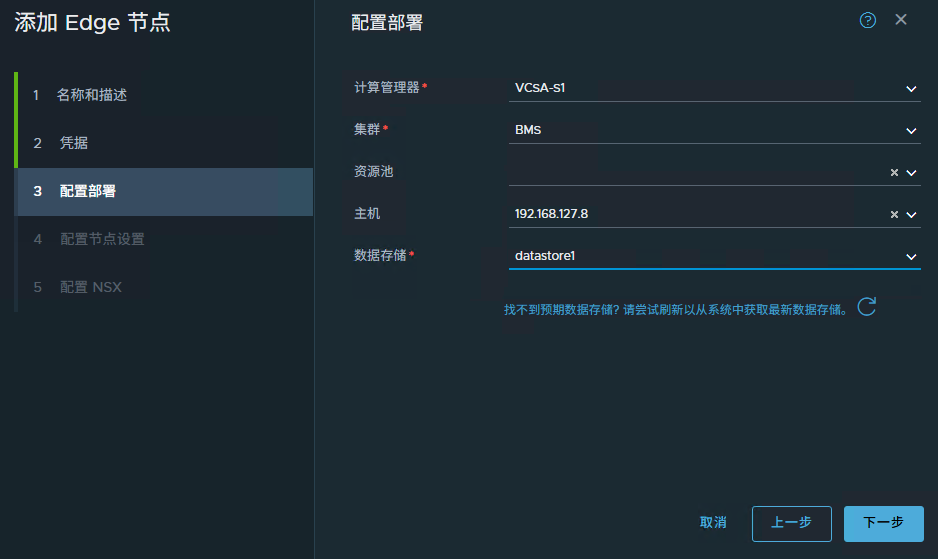Screen dimensions: 938x559
Task: Select step 4 配置节点设置
Action: pyautogui.click(x=102, y=239)
